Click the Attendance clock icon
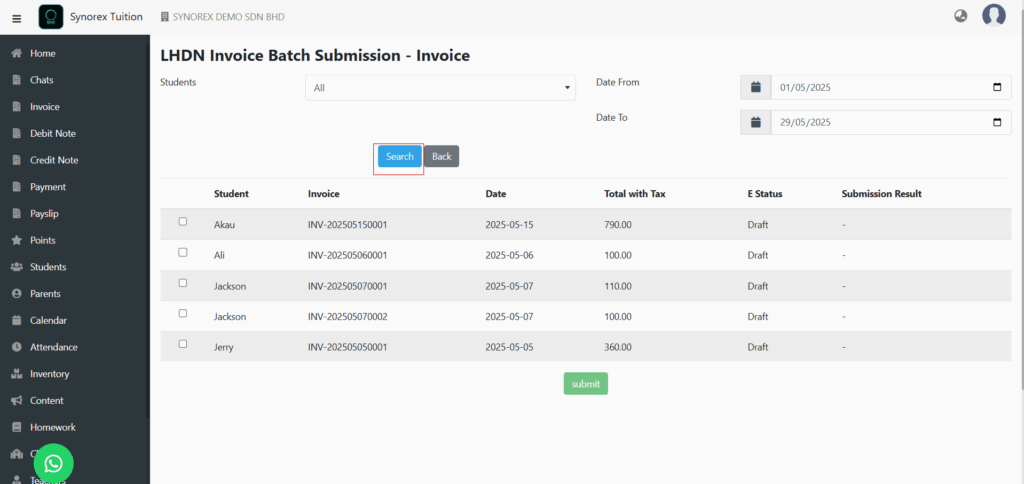The height and width of the screenshot is (484, 1024). (17, 347)
